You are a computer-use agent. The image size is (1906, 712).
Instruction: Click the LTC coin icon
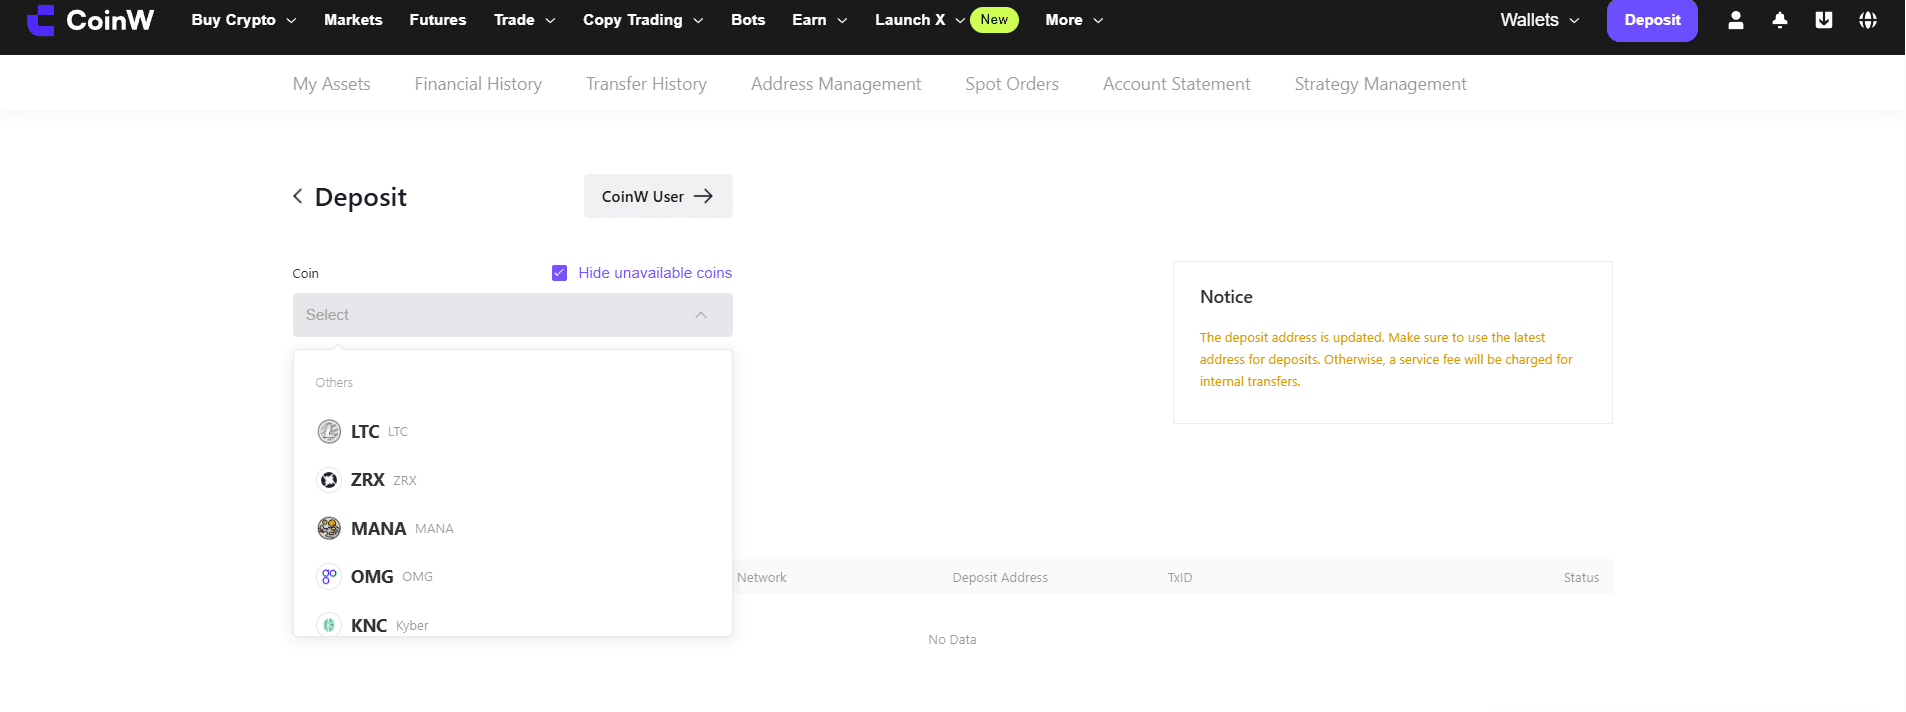pos(329,431)
